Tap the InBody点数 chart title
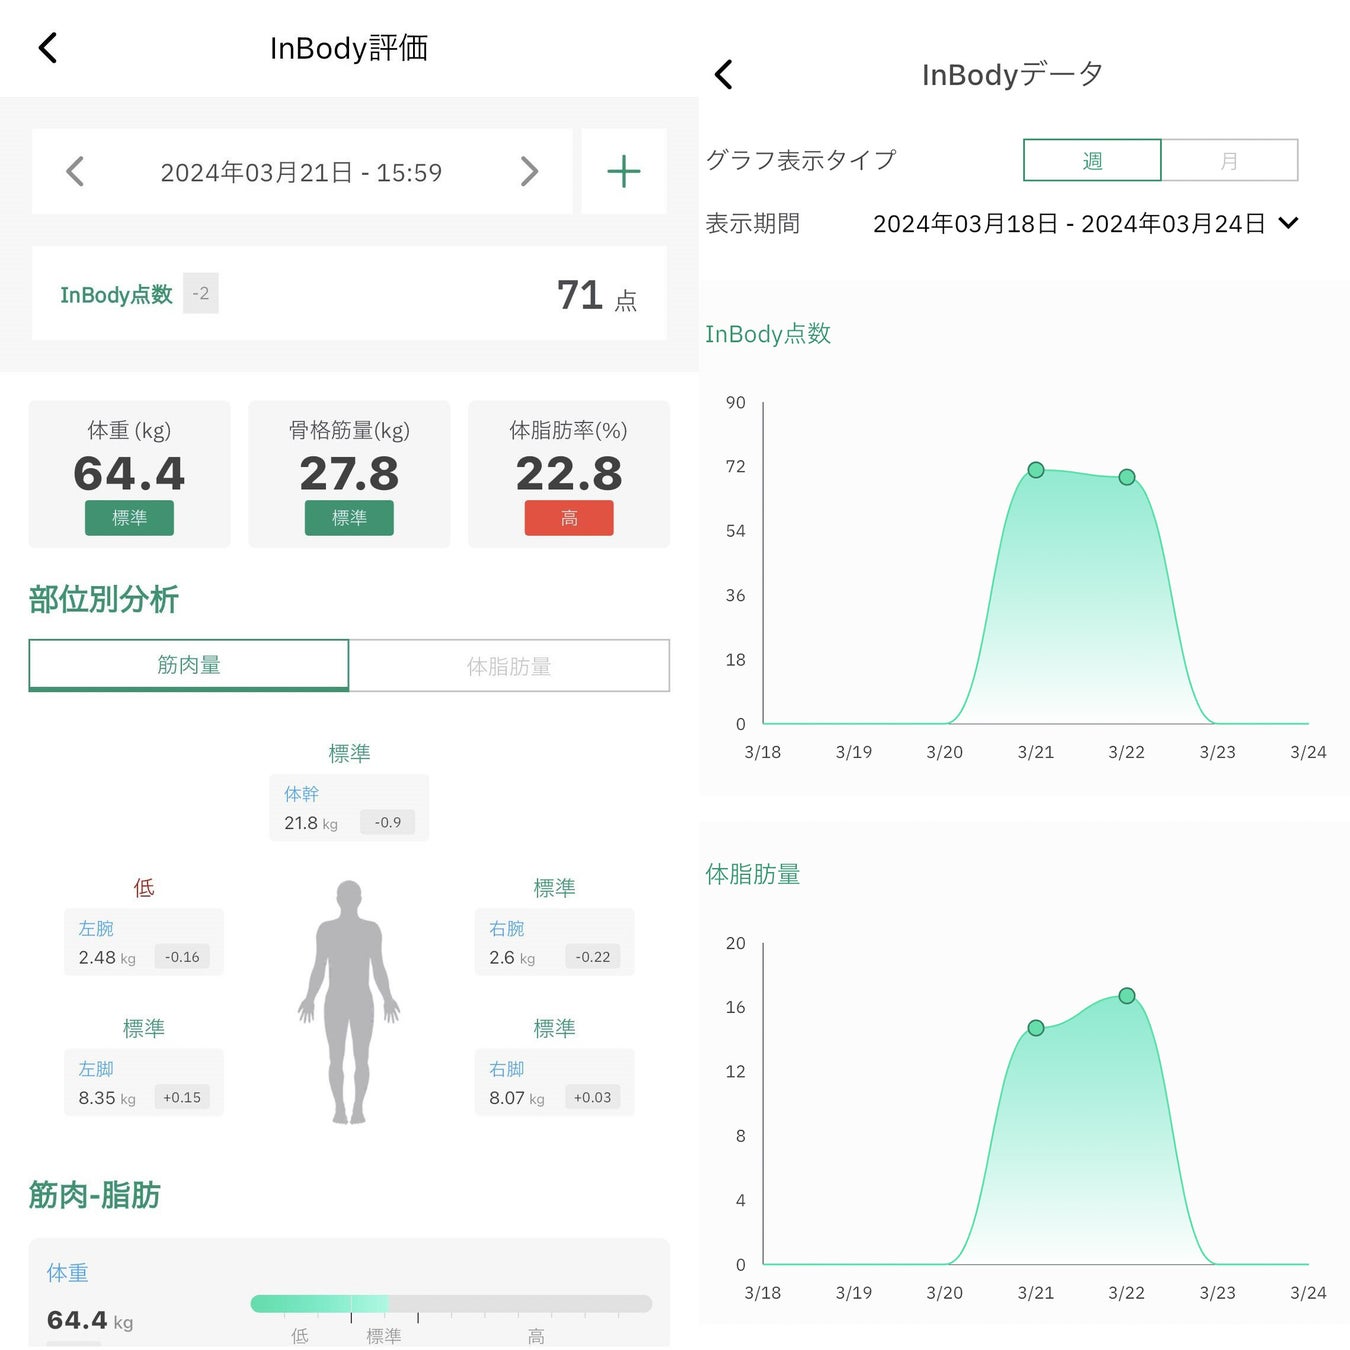The height and width of the screenshot is (1350, 1350). (768, 334)
